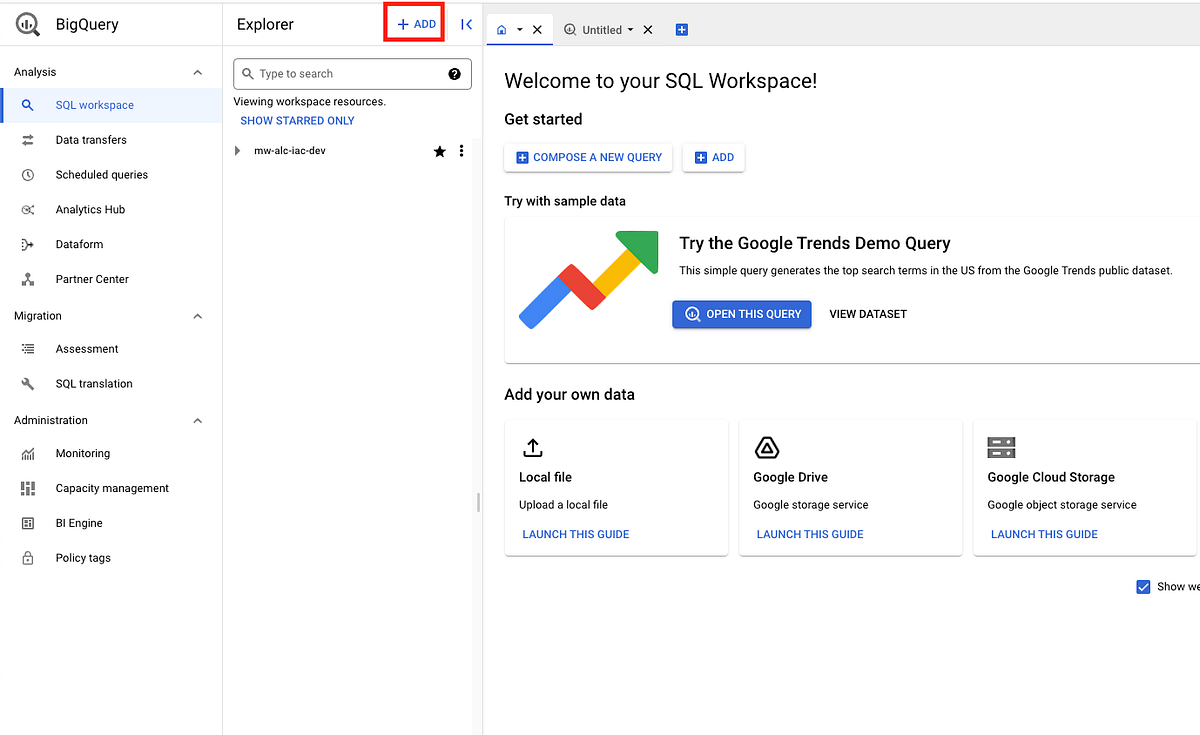The height and width of the screenshot is (735, 1200).
Task: Open a new editor tab with the plus icon
Action: [x=682, y=29]
